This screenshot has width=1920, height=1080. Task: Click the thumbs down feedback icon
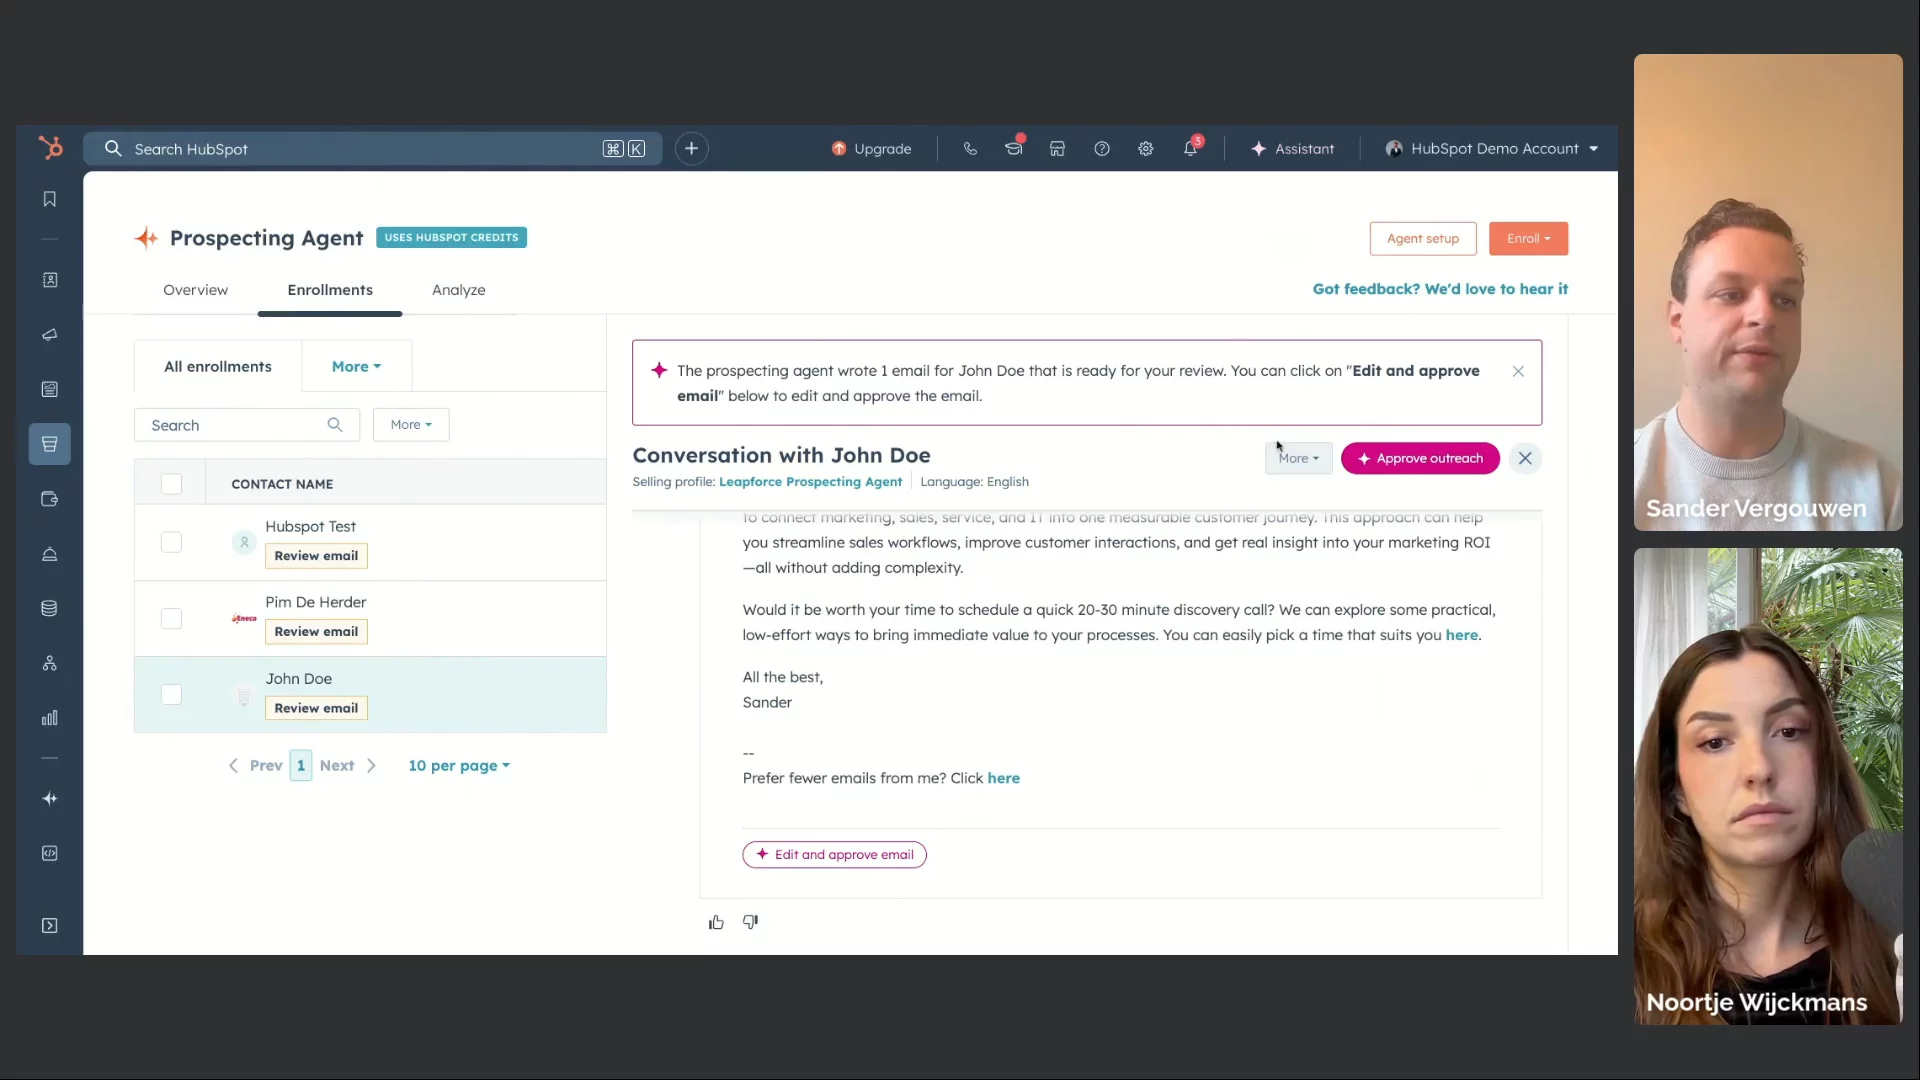click(x=750, y=922)
